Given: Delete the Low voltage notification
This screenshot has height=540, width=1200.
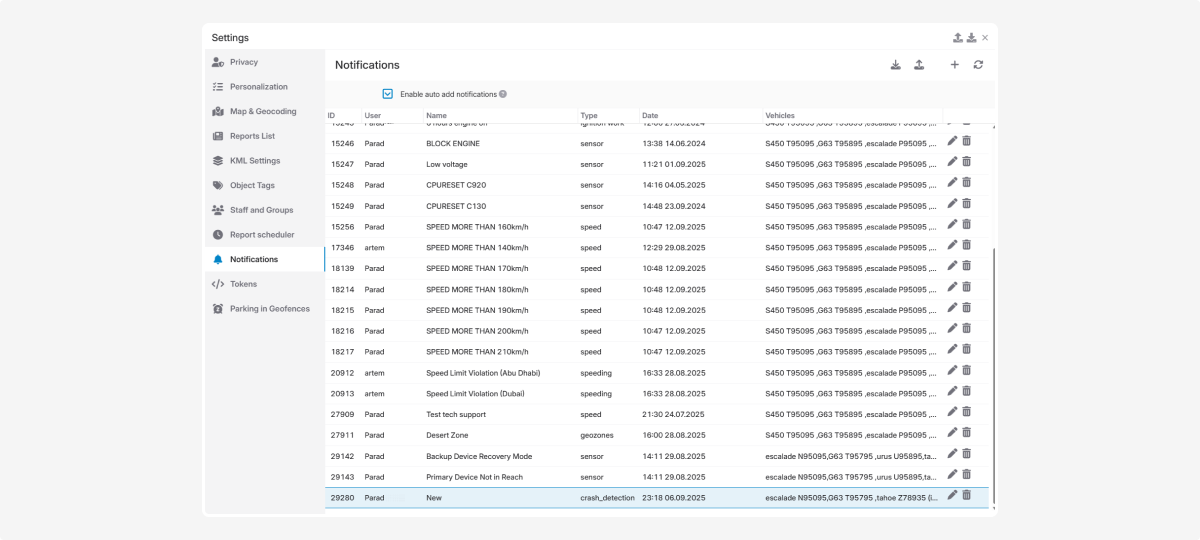Looking at the screenshot, I should coord(967,162).
